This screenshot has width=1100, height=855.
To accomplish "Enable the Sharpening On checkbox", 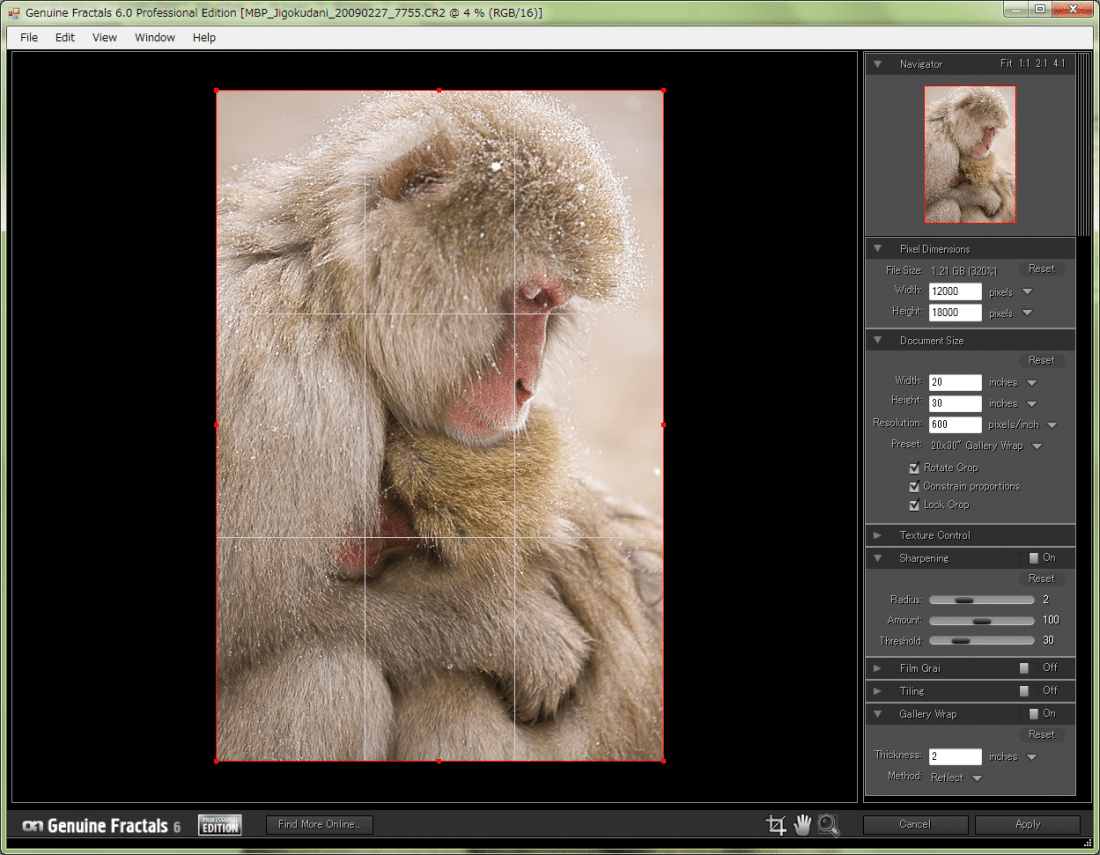I will coord(1033,558).
